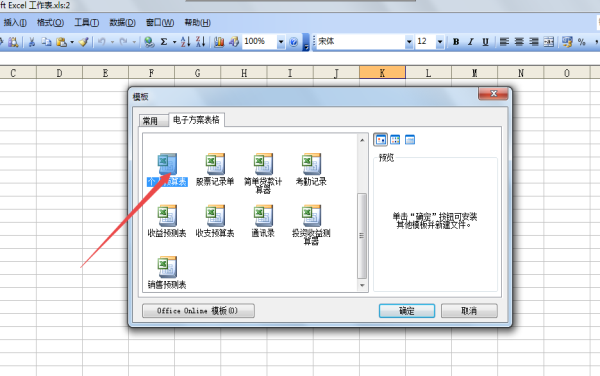Click the Copy icon in toolbar

click(x=46, y=42)
